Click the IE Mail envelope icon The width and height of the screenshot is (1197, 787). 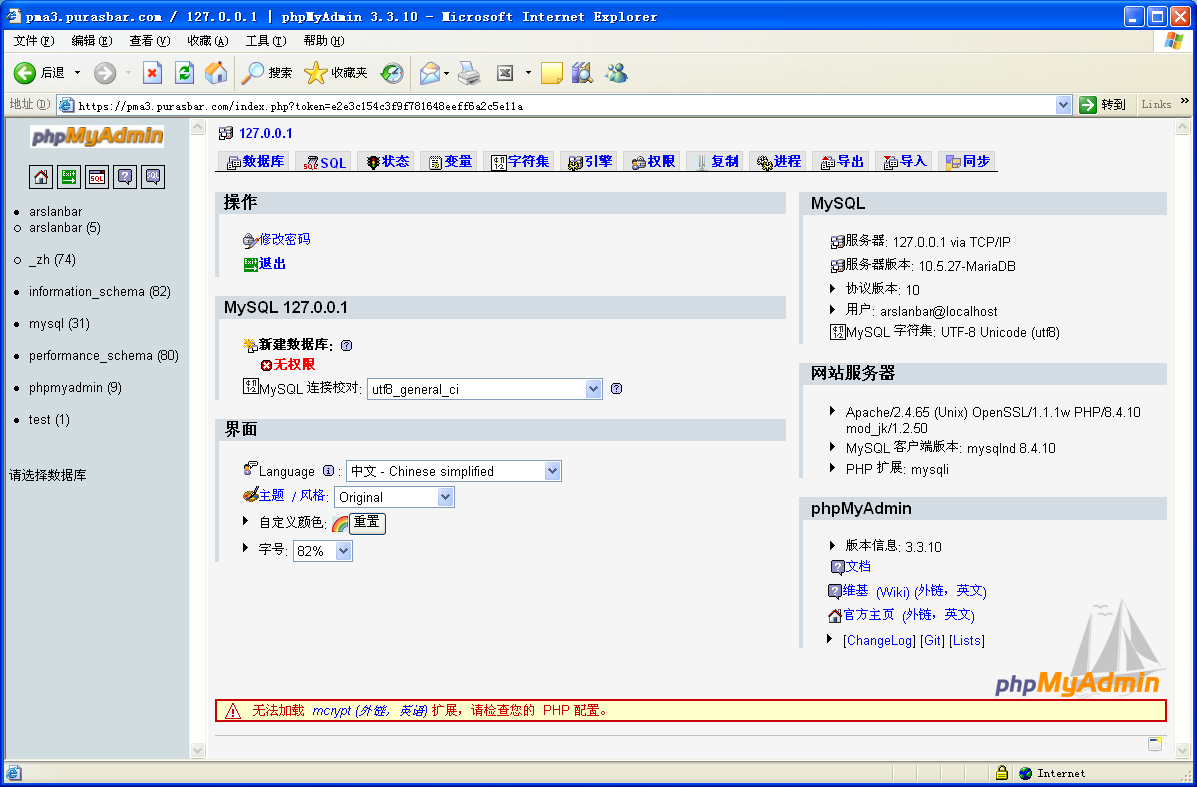(x=430, y=73)
